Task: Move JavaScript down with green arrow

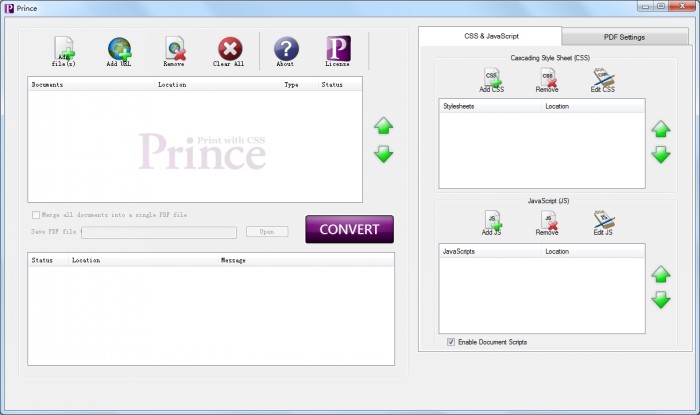Action: tap(661, 300)
